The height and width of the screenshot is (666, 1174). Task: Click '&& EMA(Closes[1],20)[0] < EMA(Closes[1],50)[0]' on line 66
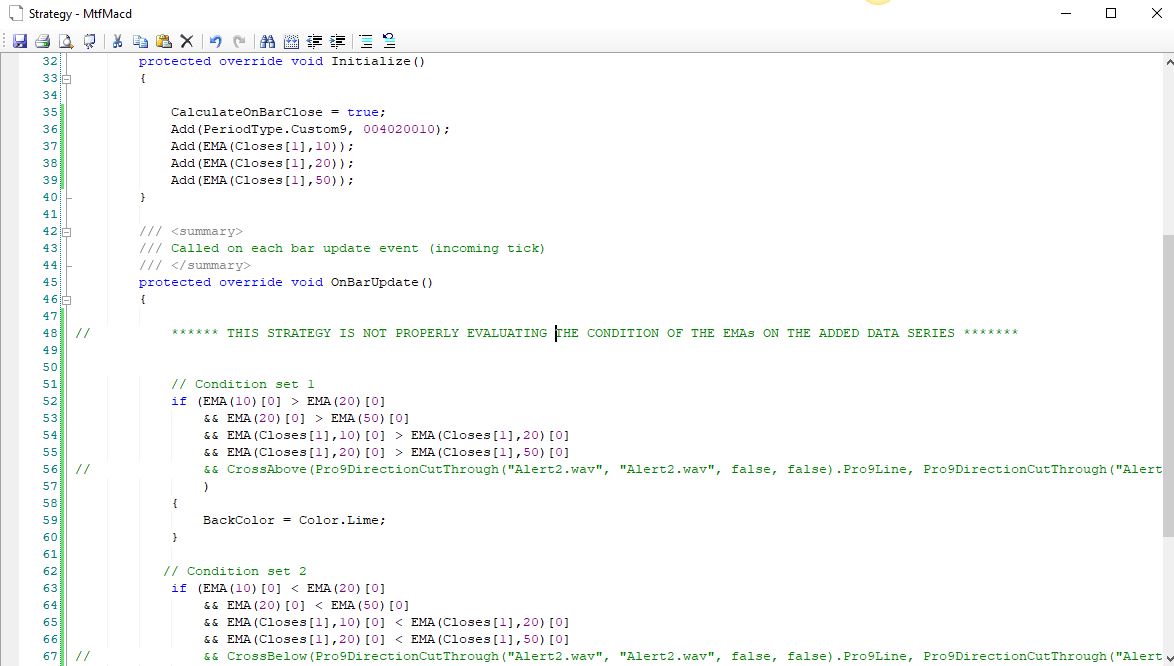386,639
